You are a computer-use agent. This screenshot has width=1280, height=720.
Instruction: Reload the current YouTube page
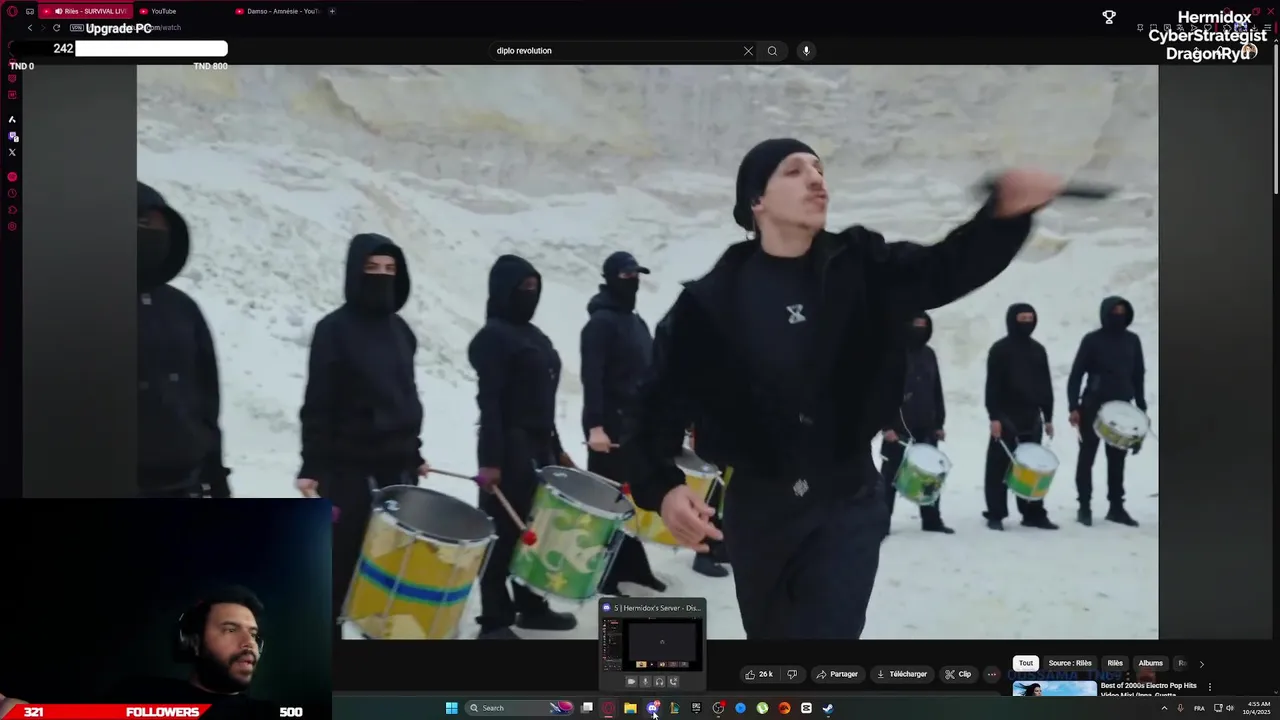tap(56, 28)
